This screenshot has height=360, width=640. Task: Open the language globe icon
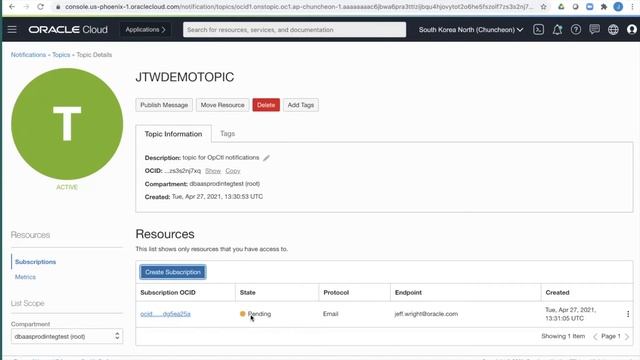coord(613,29)
